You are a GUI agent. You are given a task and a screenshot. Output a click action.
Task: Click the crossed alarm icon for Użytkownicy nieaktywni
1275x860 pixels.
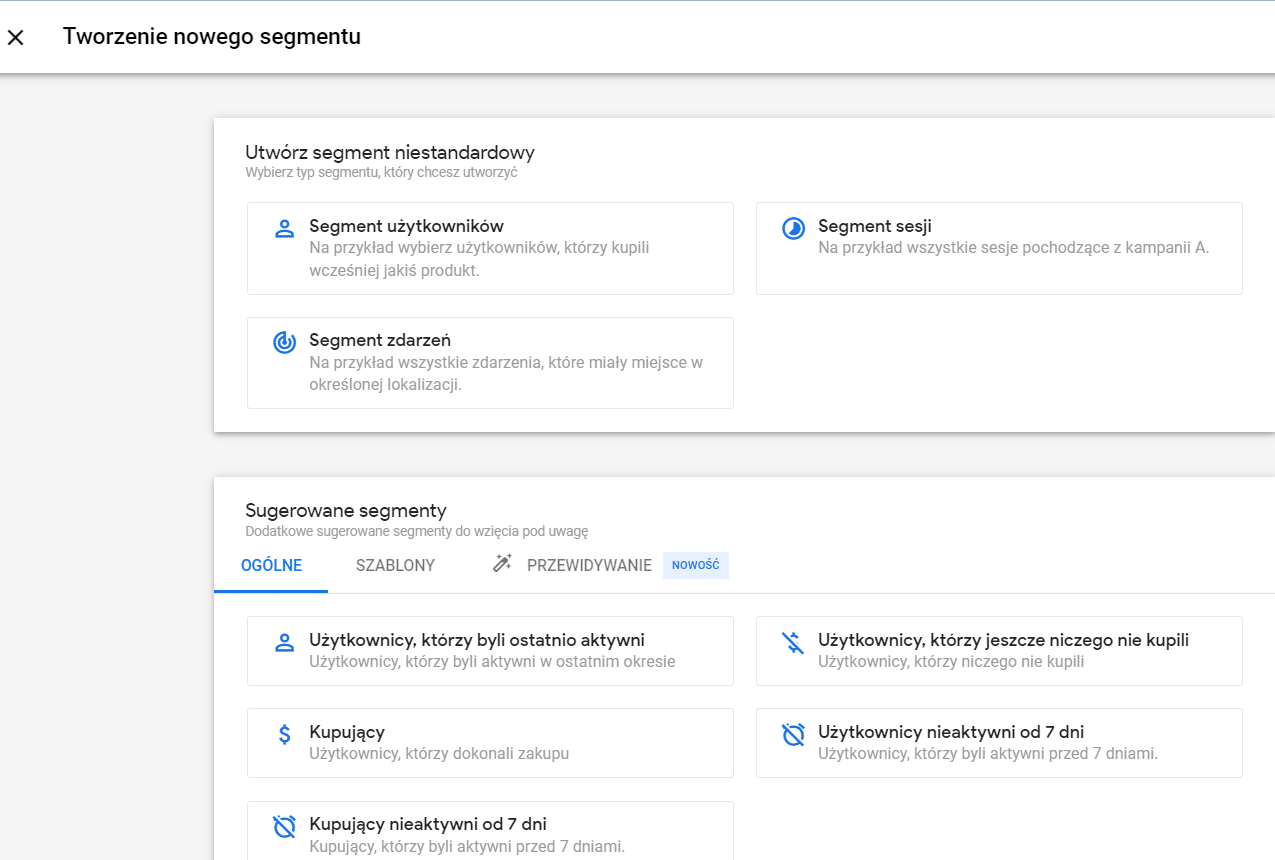pyautogui.click(x=793, y=735)
